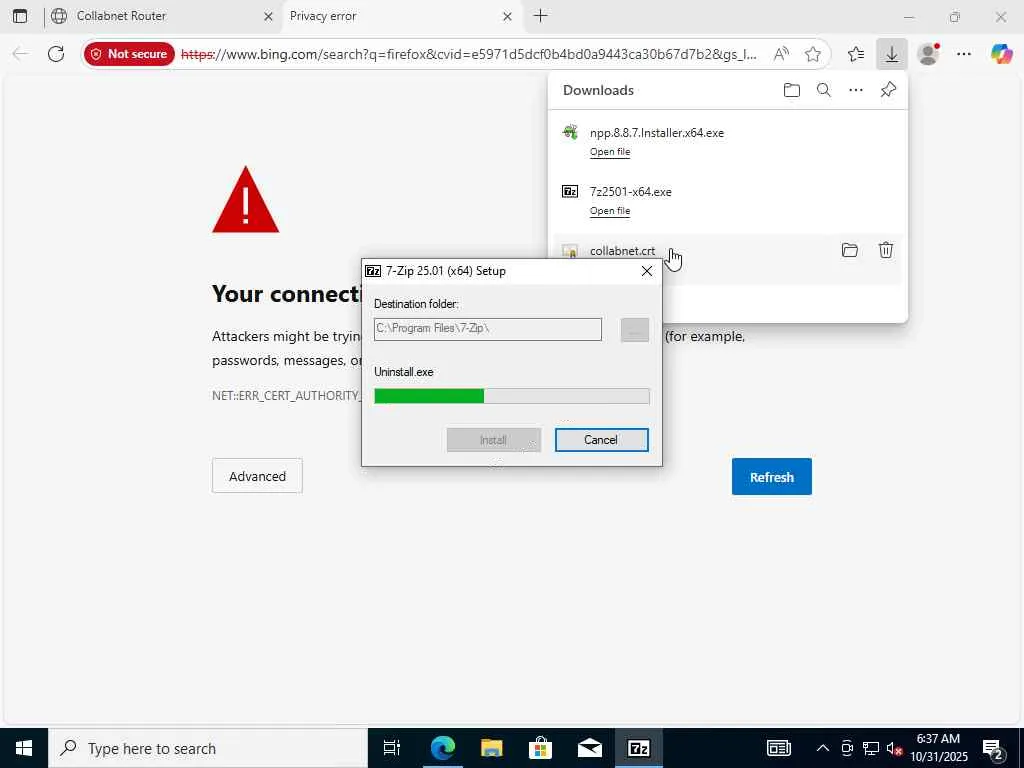Click the browse button beside destination folder
Screen dimensions: 1024x768
[635, 330]
